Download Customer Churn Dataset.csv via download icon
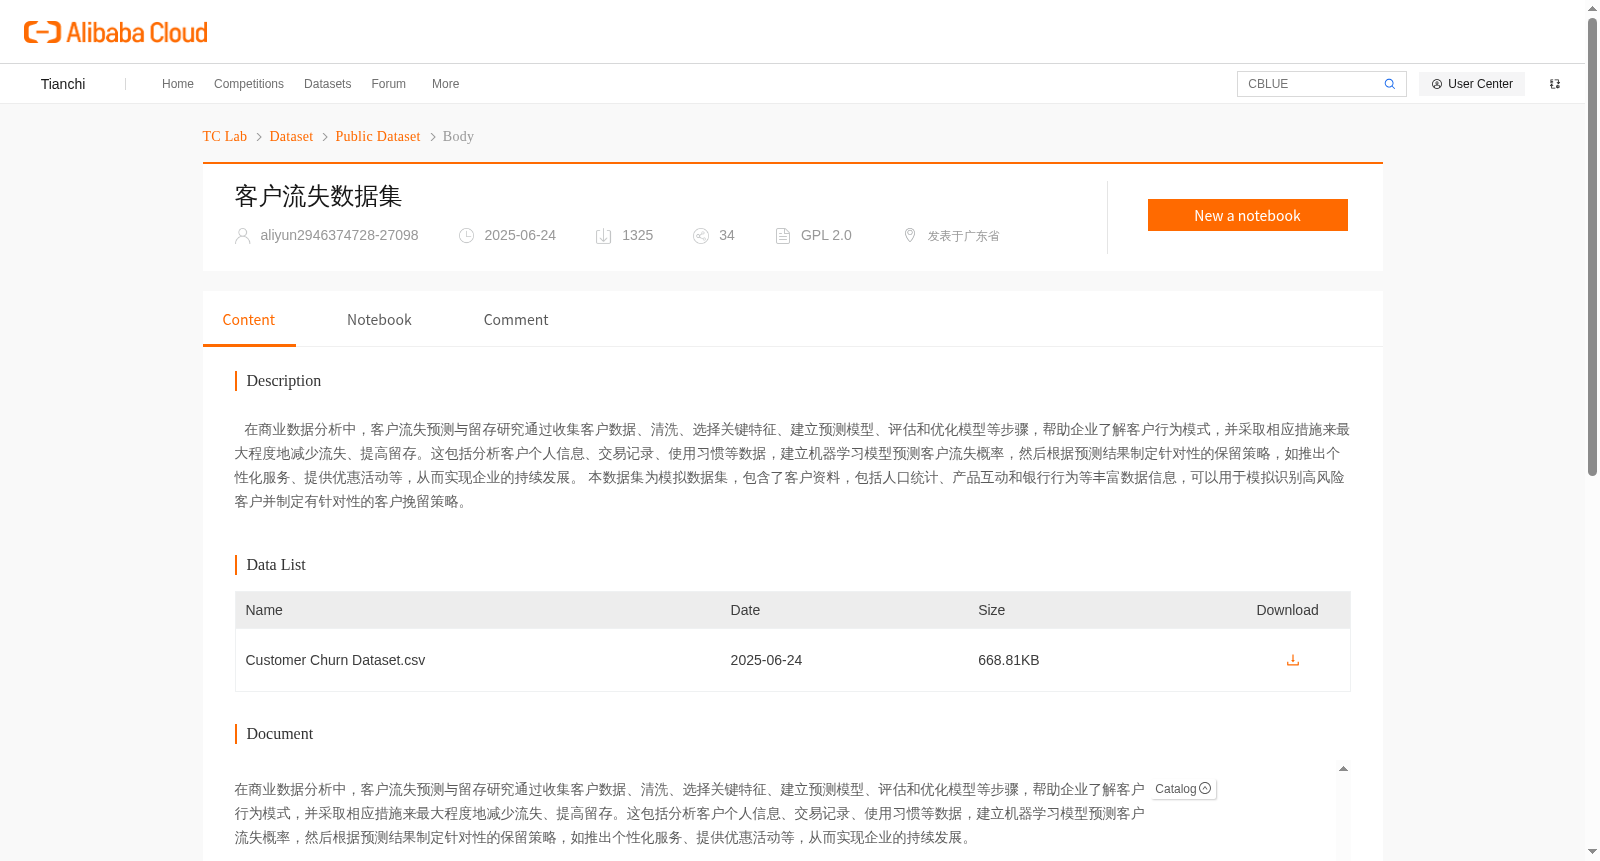This screenshot has height=861, width=1600. click(x=1292, y=660)
